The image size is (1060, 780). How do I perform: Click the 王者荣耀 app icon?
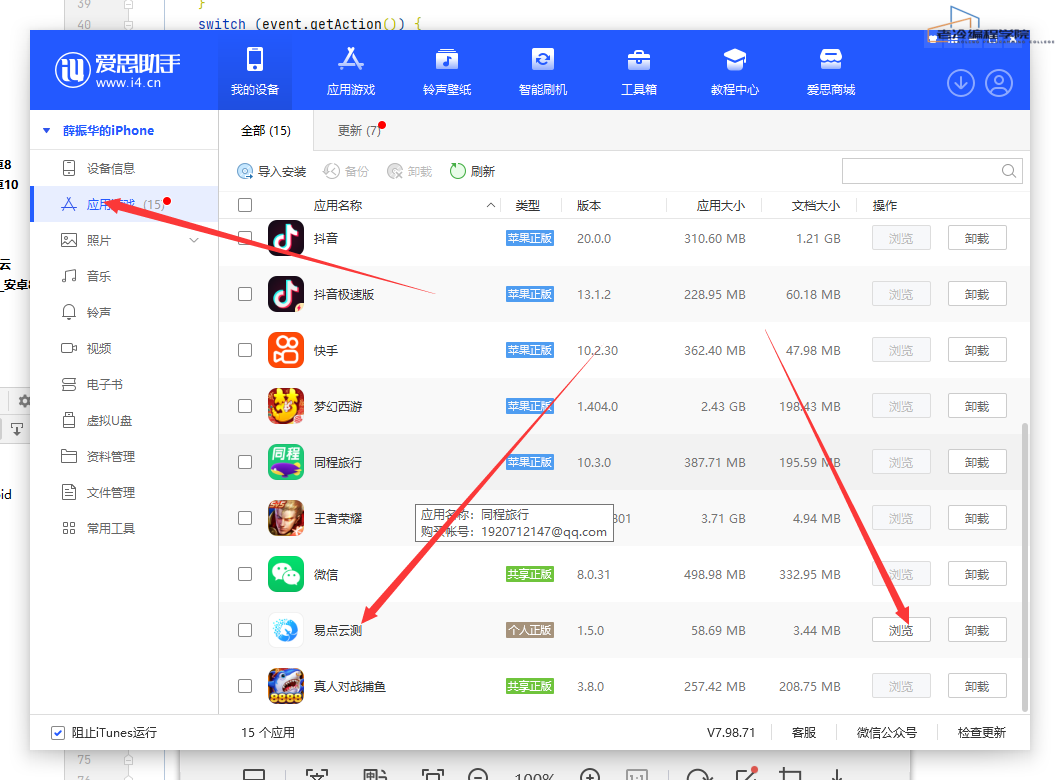(x=286, y=518)
